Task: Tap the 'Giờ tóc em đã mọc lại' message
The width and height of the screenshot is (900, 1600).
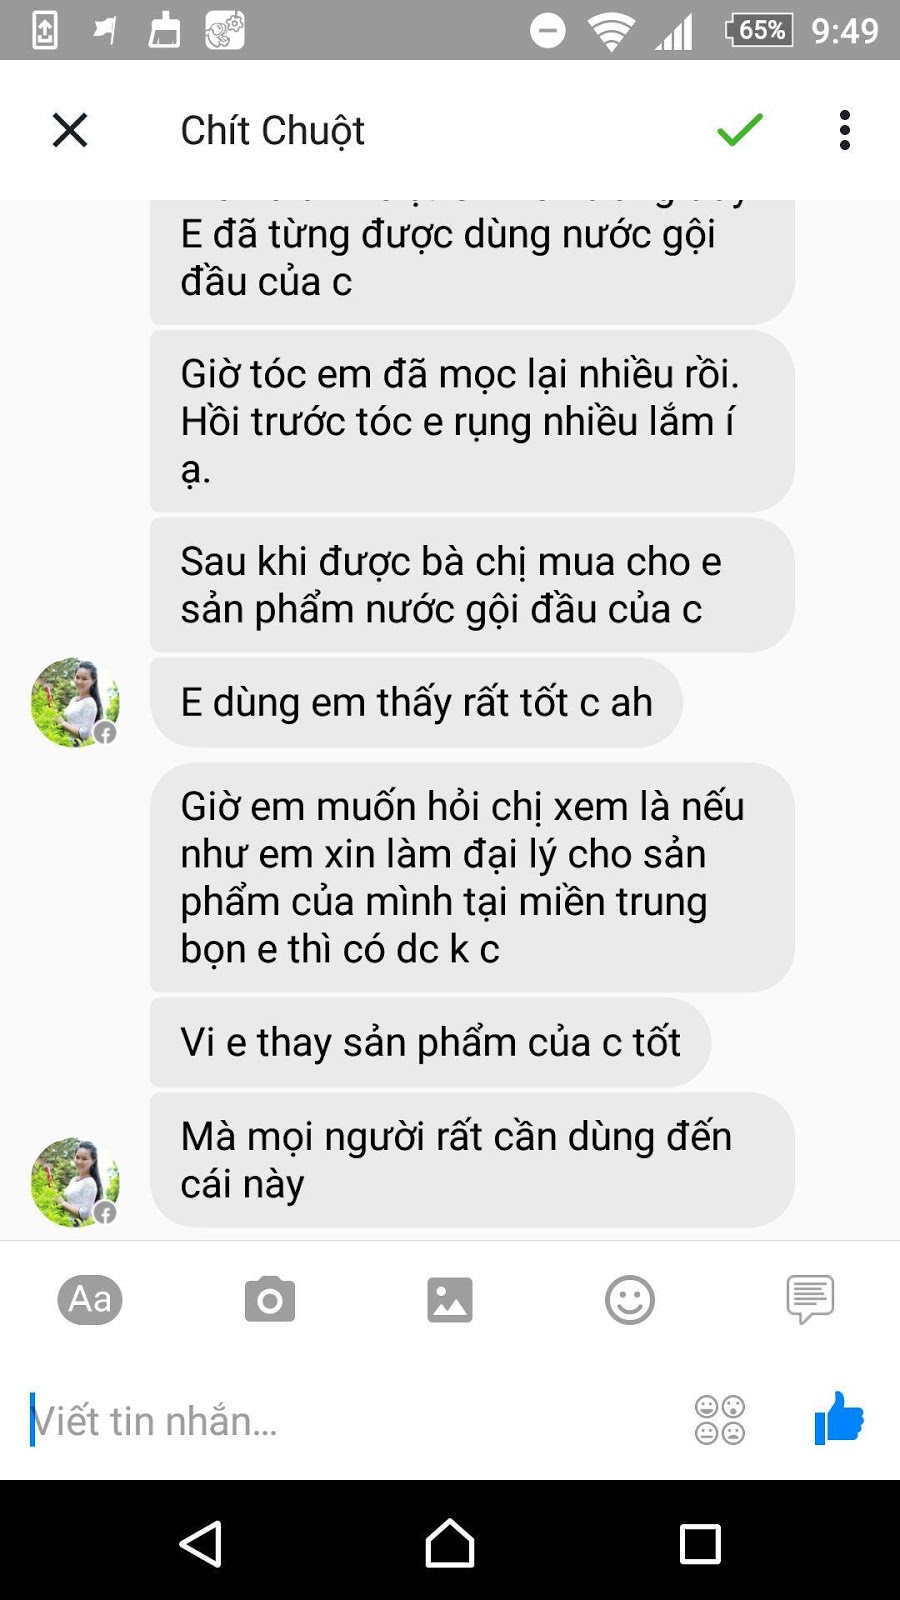Action: tap(472, 421)
